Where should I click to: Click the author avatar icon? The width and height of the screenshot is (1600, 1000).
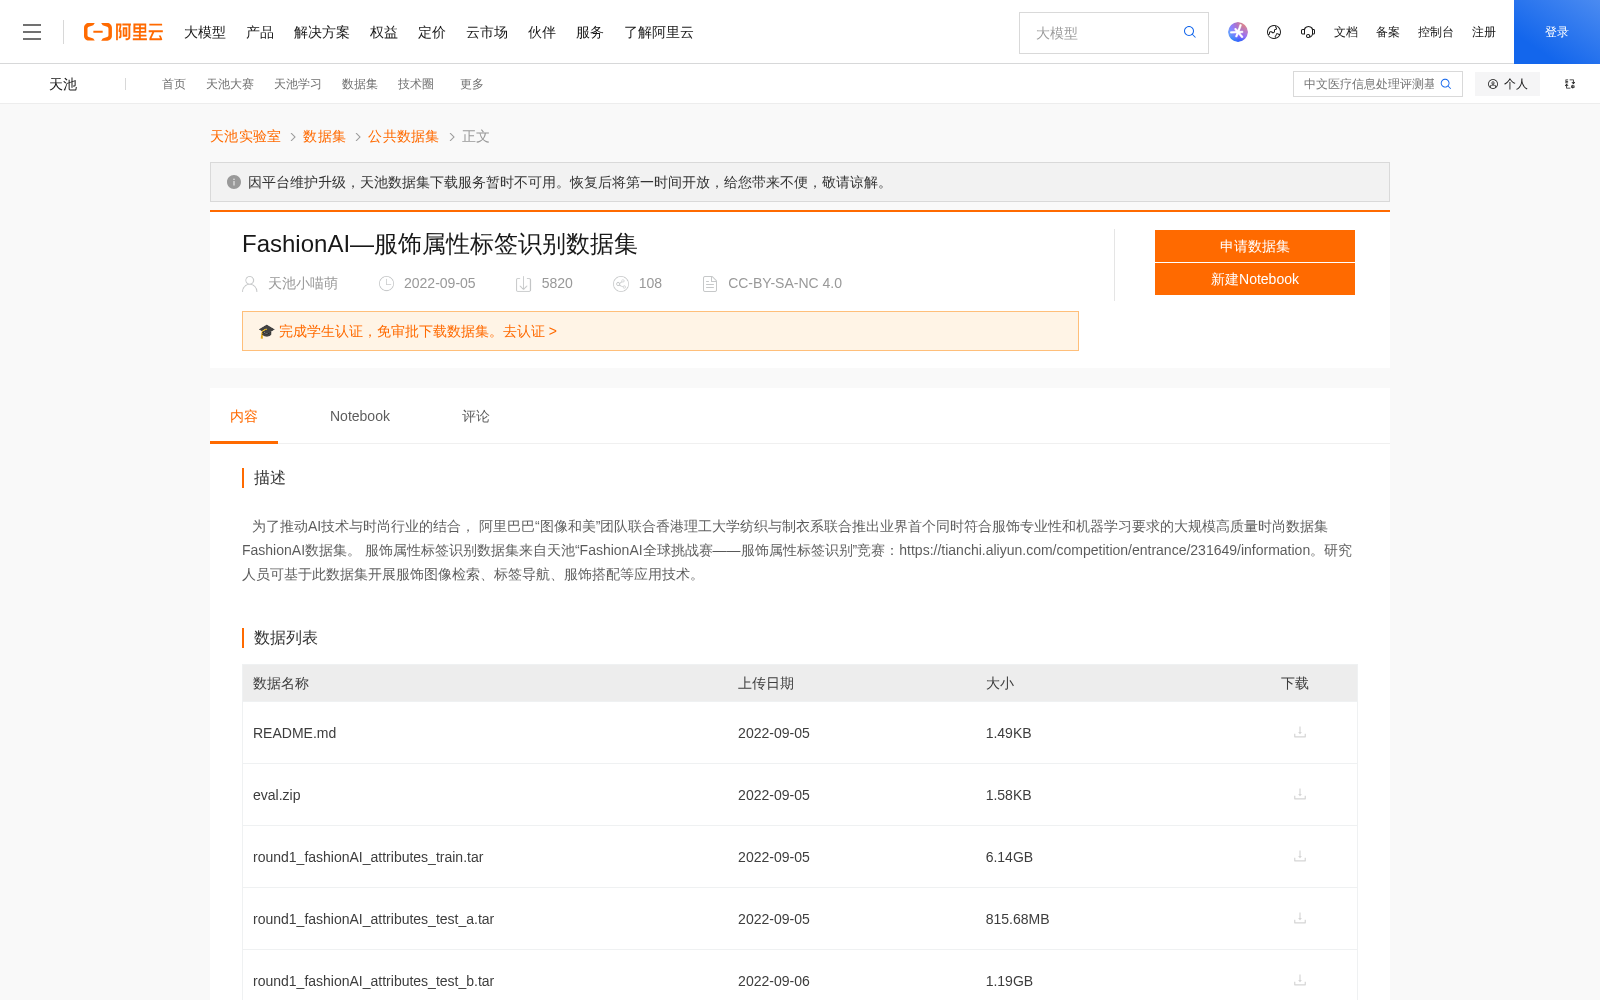pos(250,284)
